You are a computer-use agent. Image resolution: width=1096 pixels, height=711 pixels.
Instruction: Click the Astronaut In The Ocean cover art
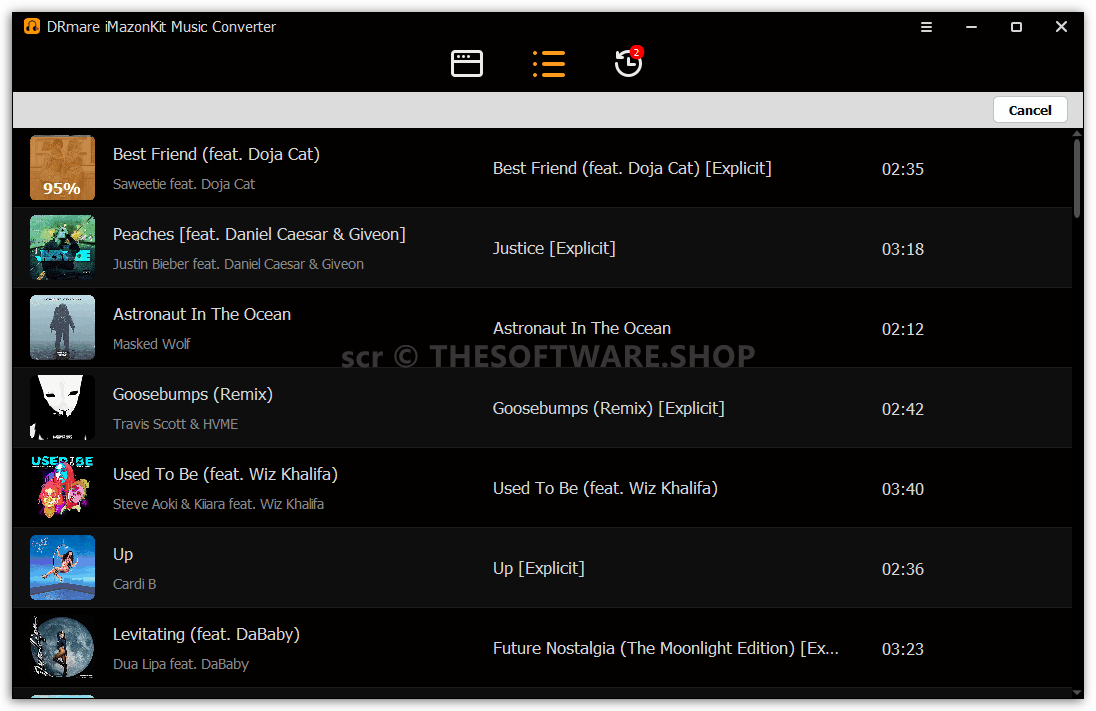[62, 327]
